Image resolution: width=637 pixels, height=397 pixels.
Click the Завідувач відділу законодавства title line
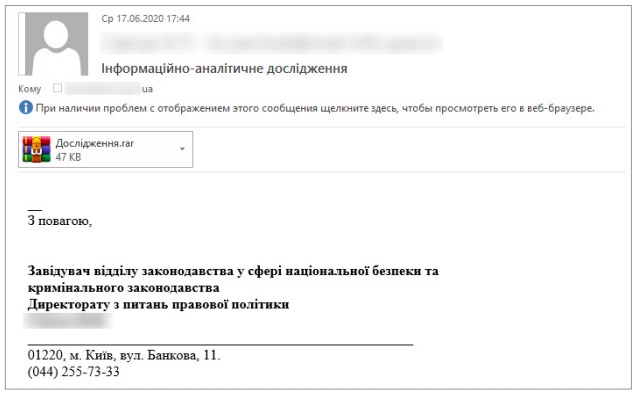(x=233, y=271)
